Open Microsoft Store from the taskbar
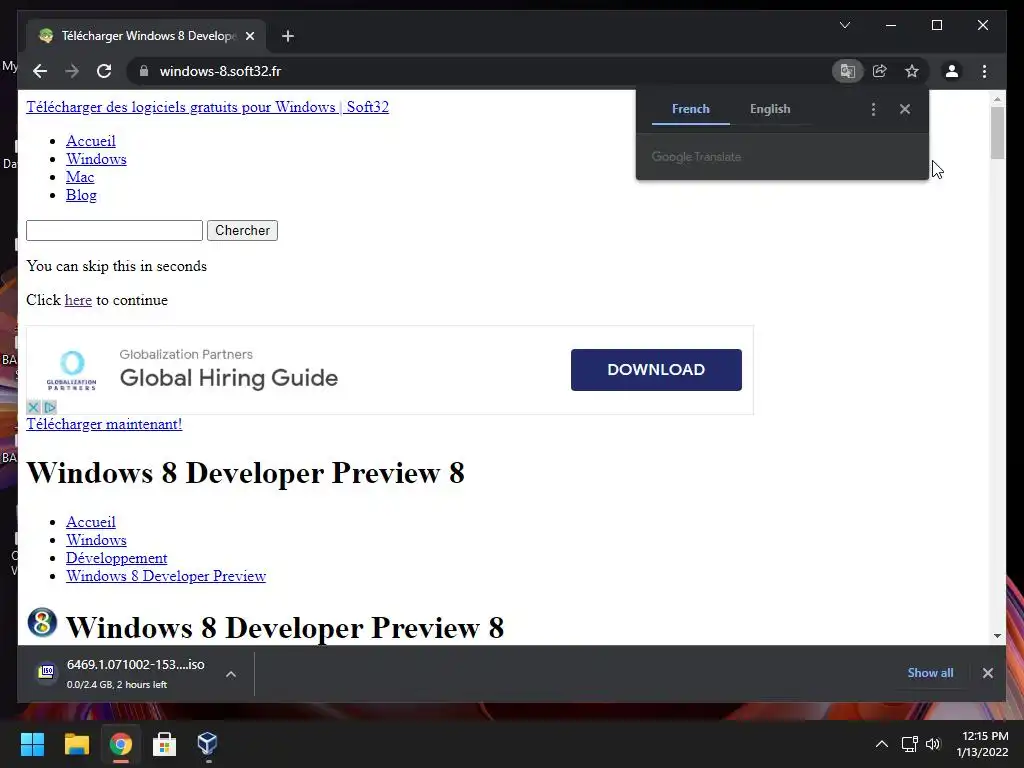The image size is (1024, 768). pos(165,744)
